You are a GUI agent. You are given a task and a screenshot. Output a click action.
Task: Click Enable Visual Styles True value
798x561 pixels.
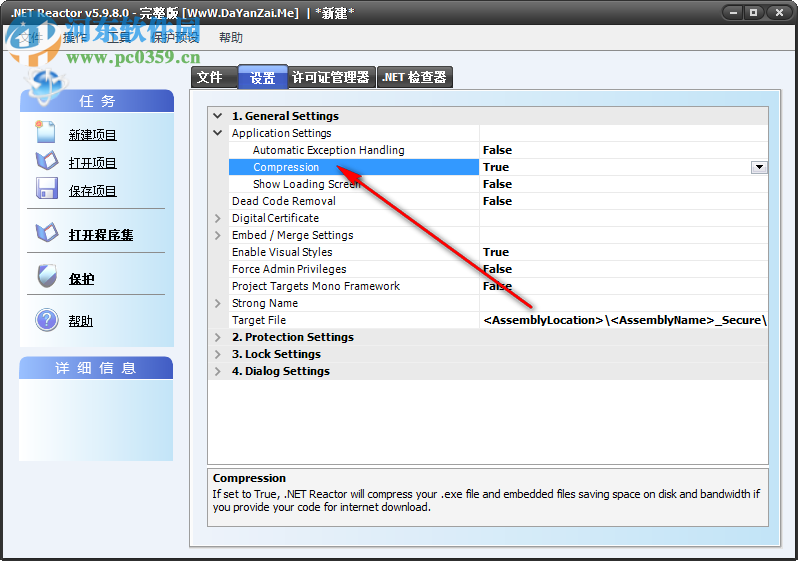coord(496,252)
